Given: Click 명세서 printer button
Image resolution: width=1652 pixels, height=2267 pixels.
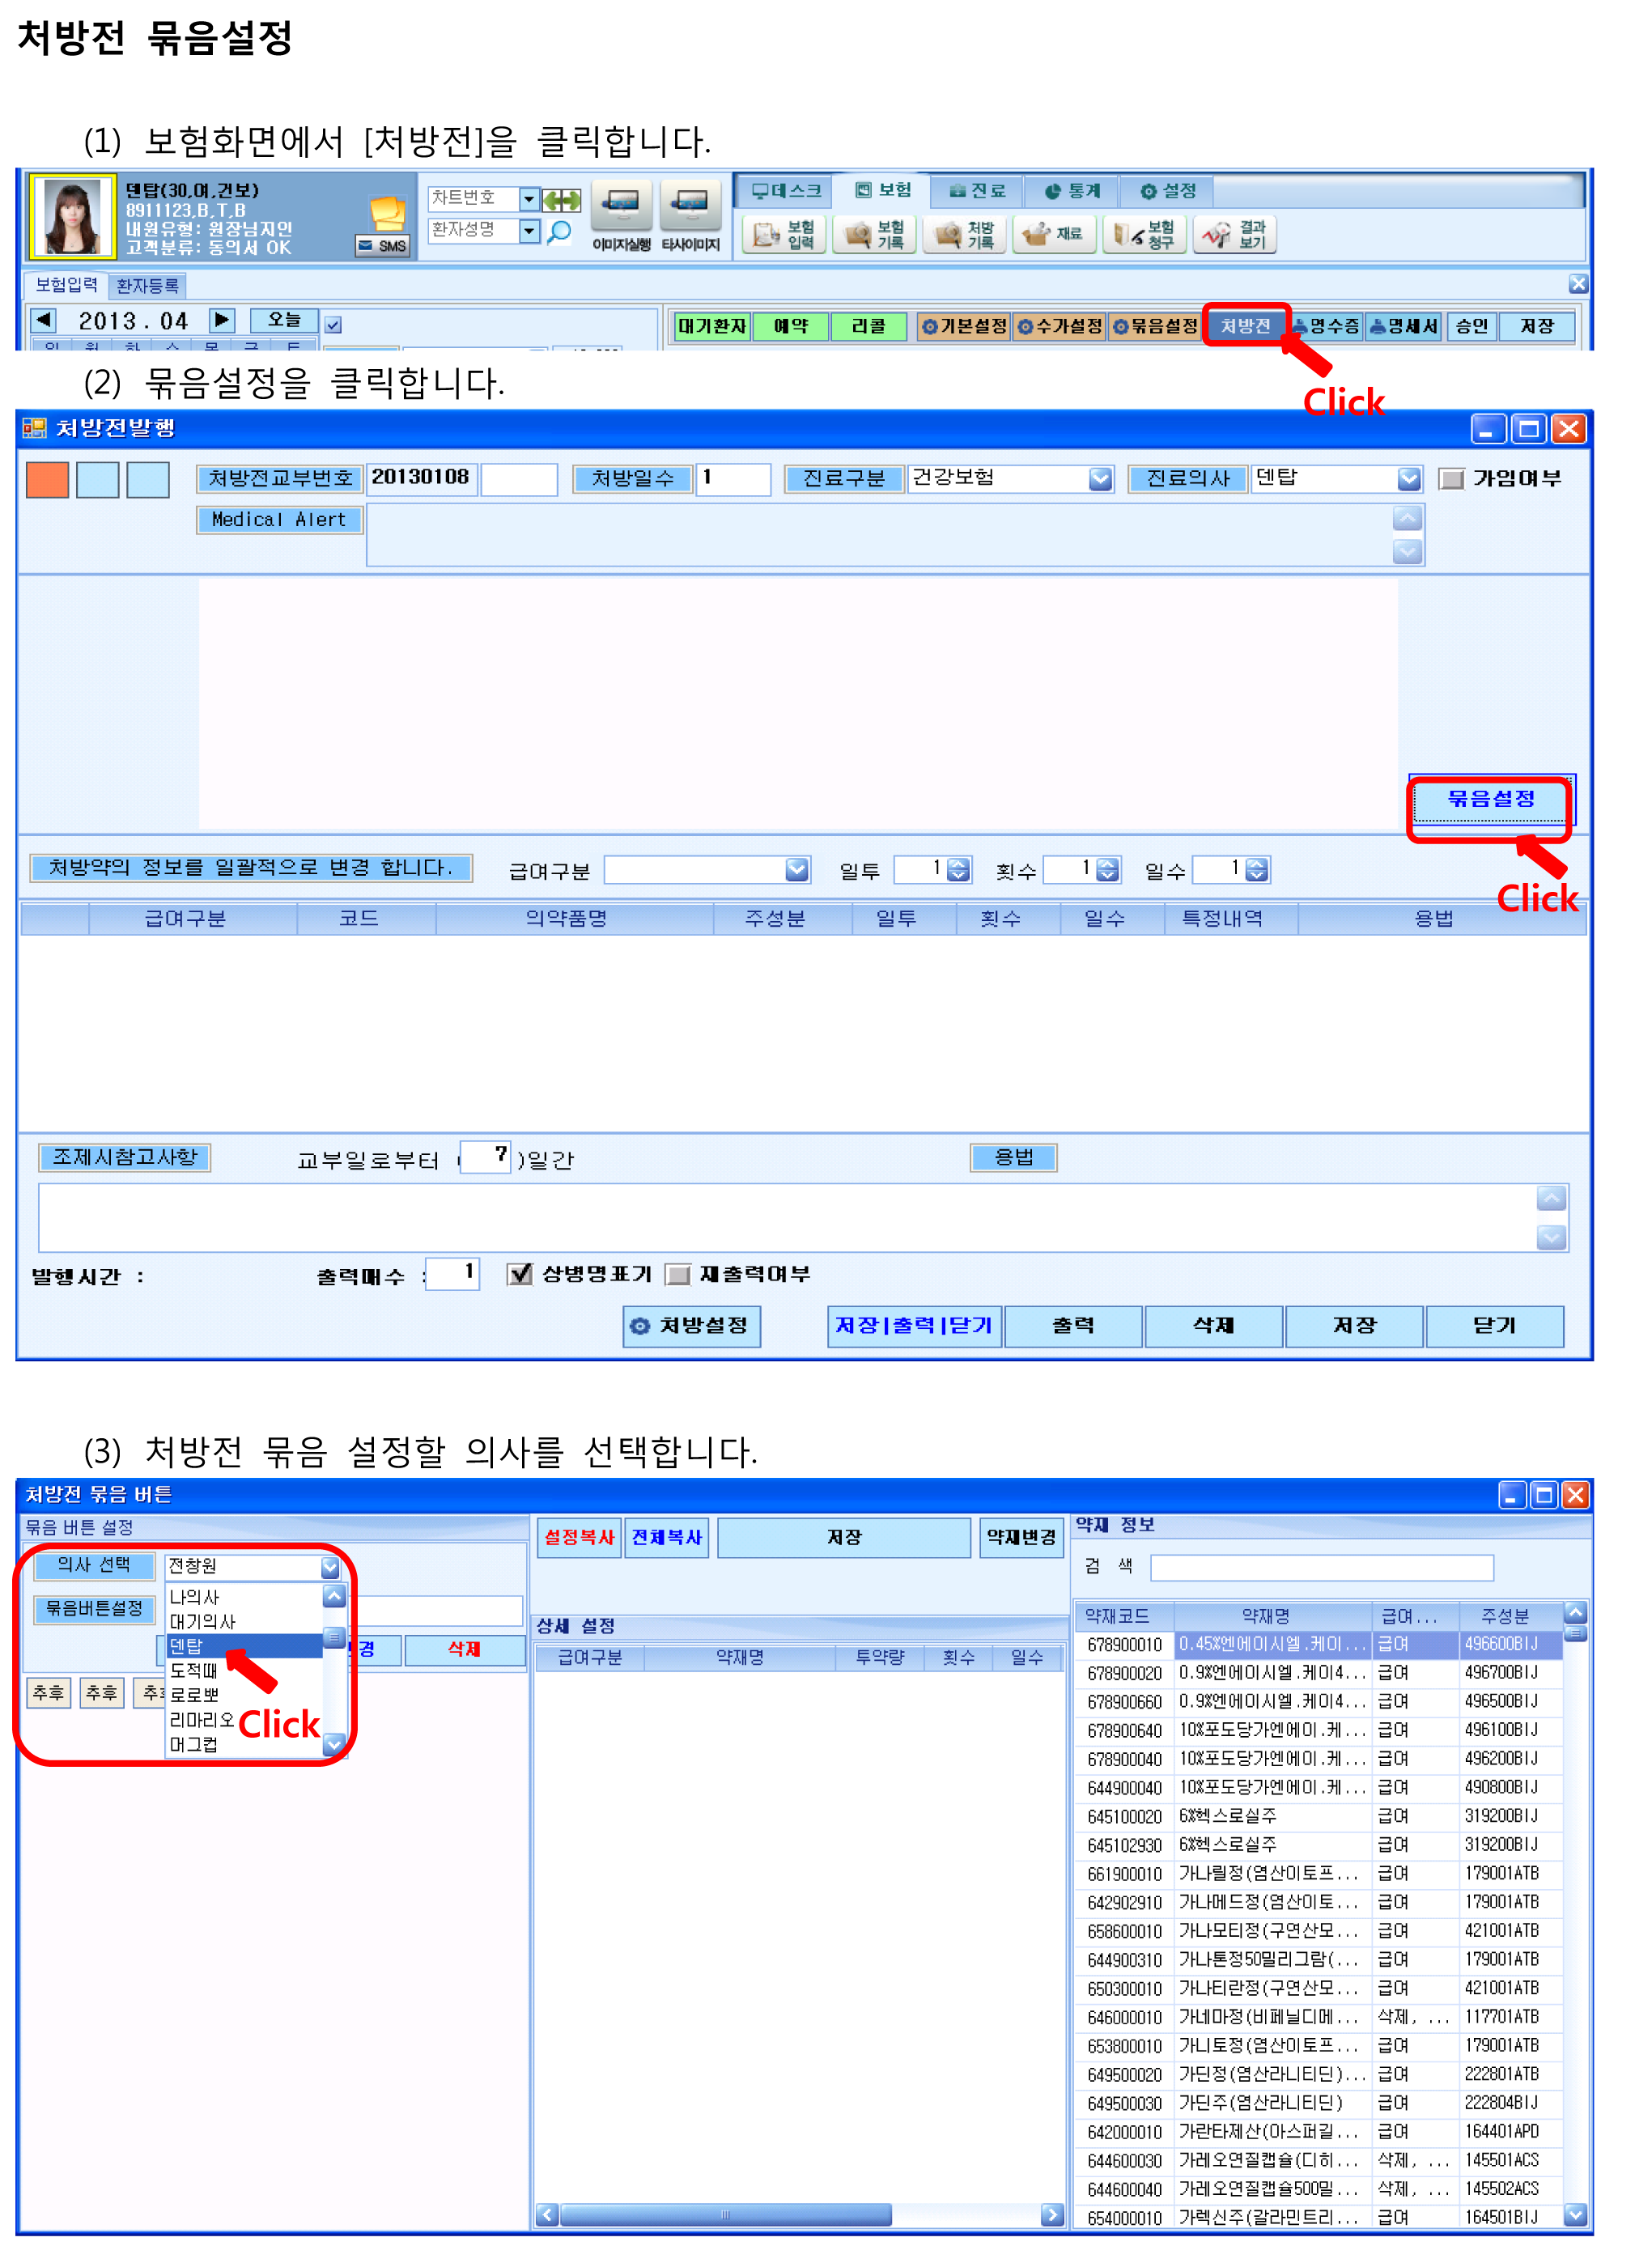Looking at the screenshot, I should click(x=1404, y=326).
